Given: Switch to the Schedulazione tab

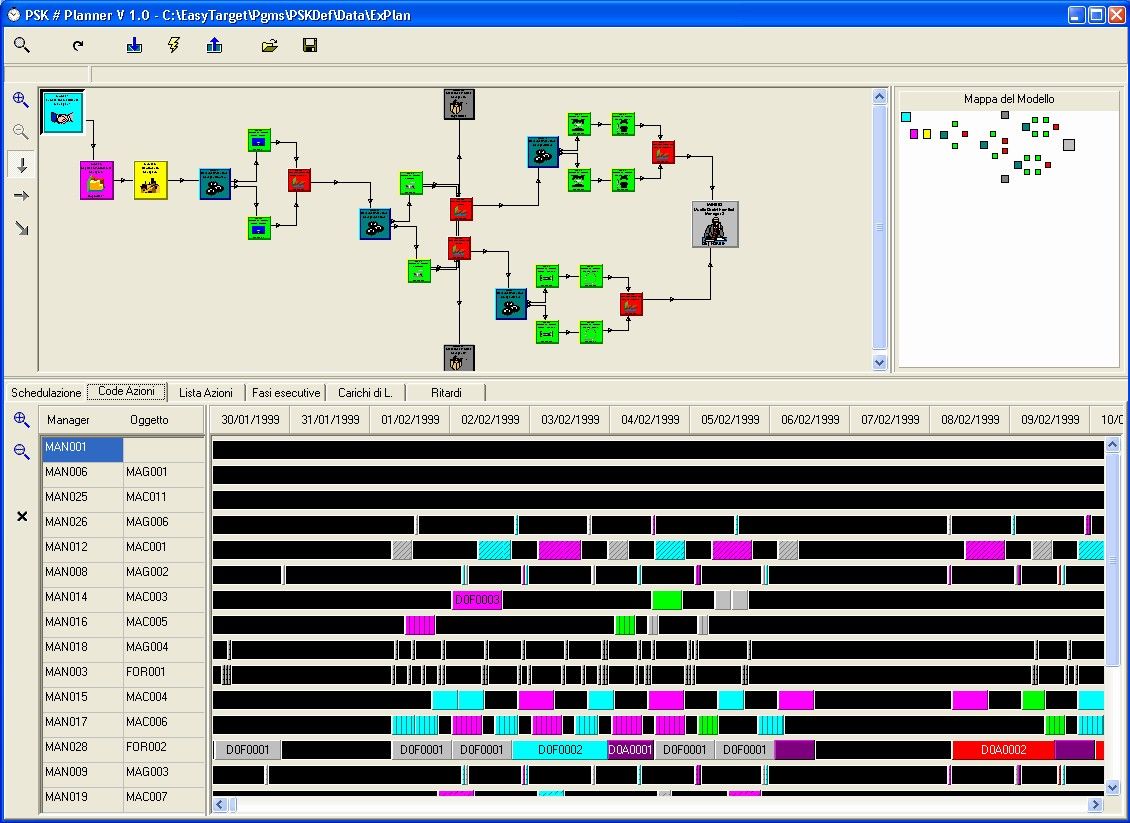Looking at the screenshot, I should pos(46,393).
